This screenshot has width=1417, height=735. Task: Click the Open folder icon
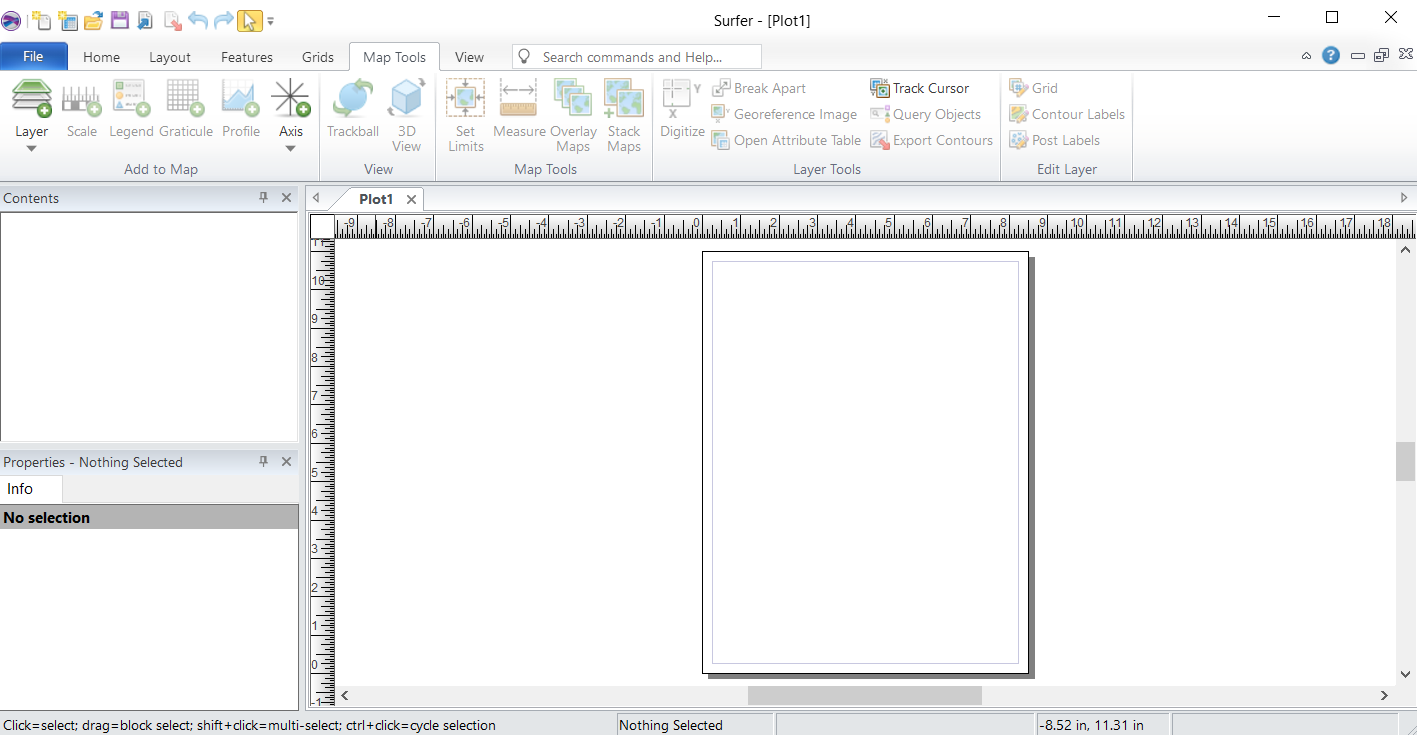pos(93,20)
